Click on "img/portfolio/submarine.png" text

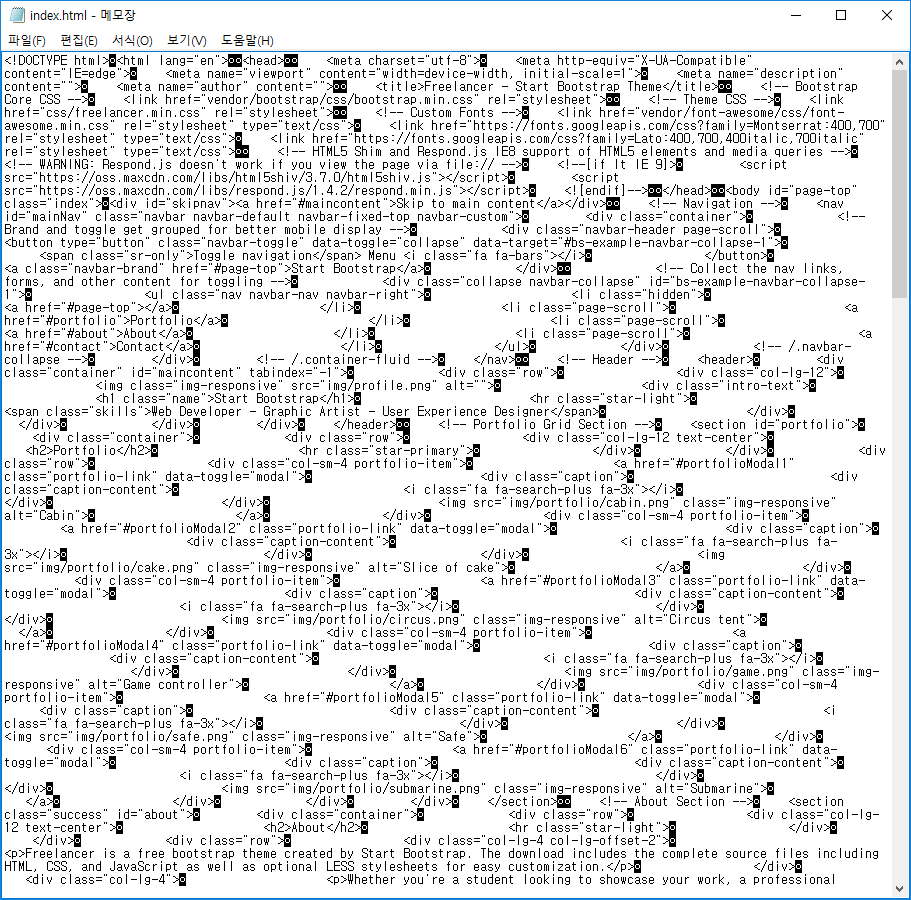tap(386, 788)
